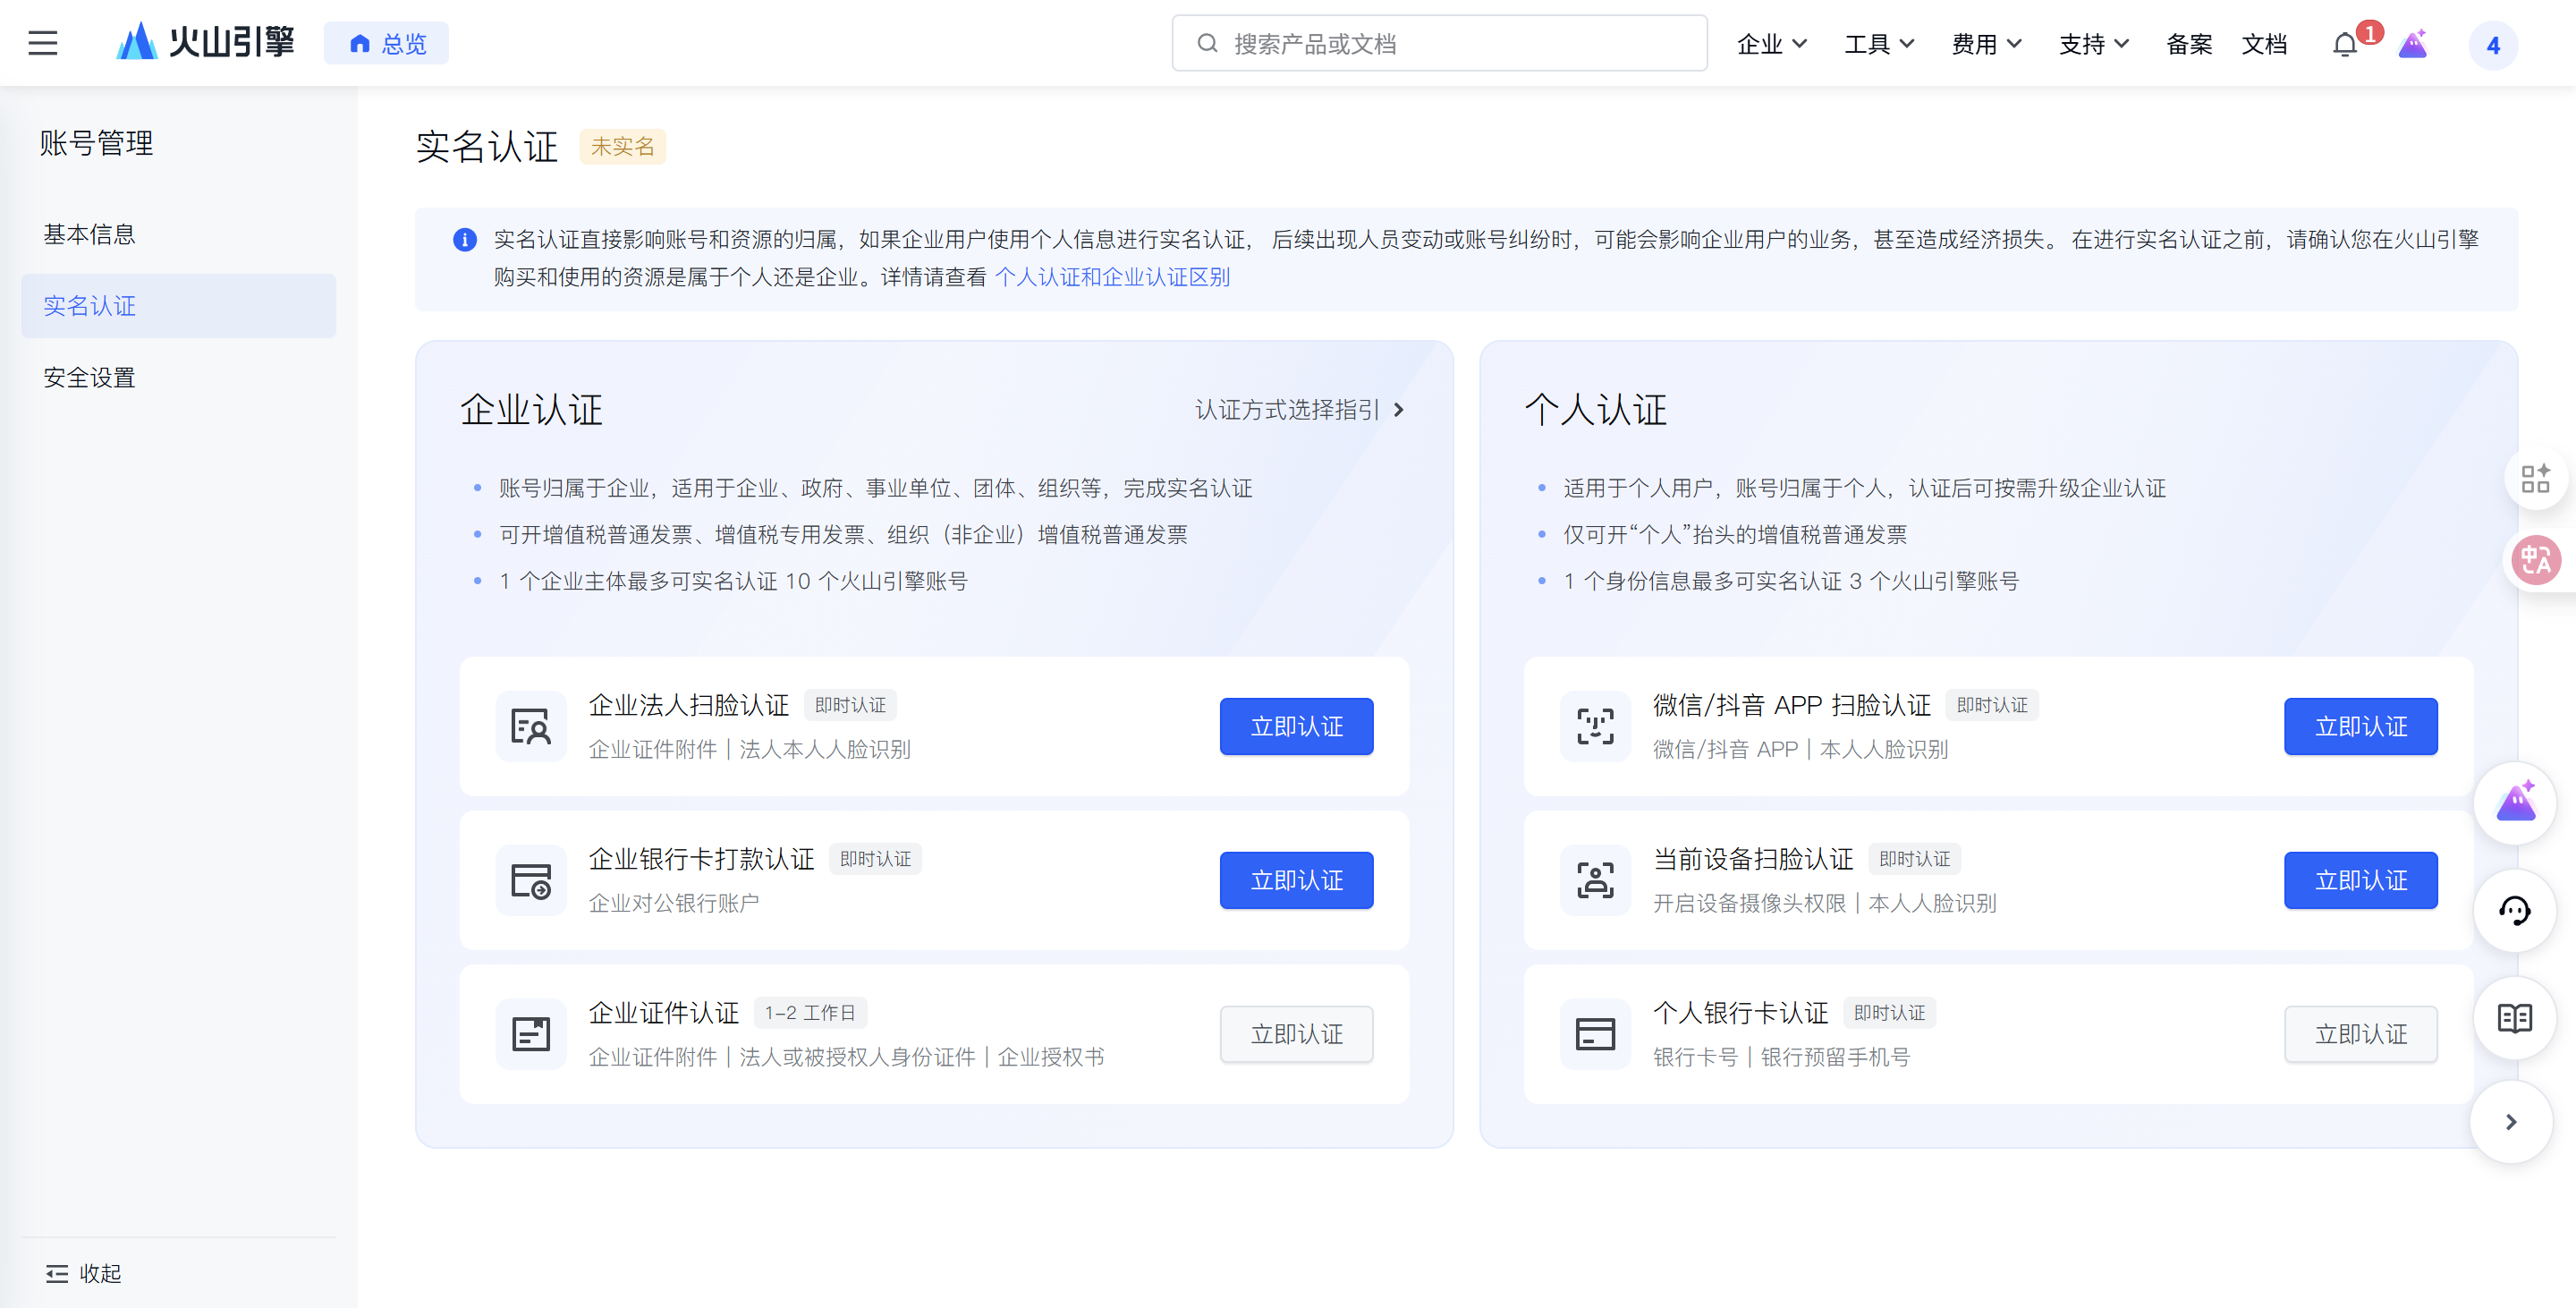Go to 安全设置 in sidebar

(89, 377)
